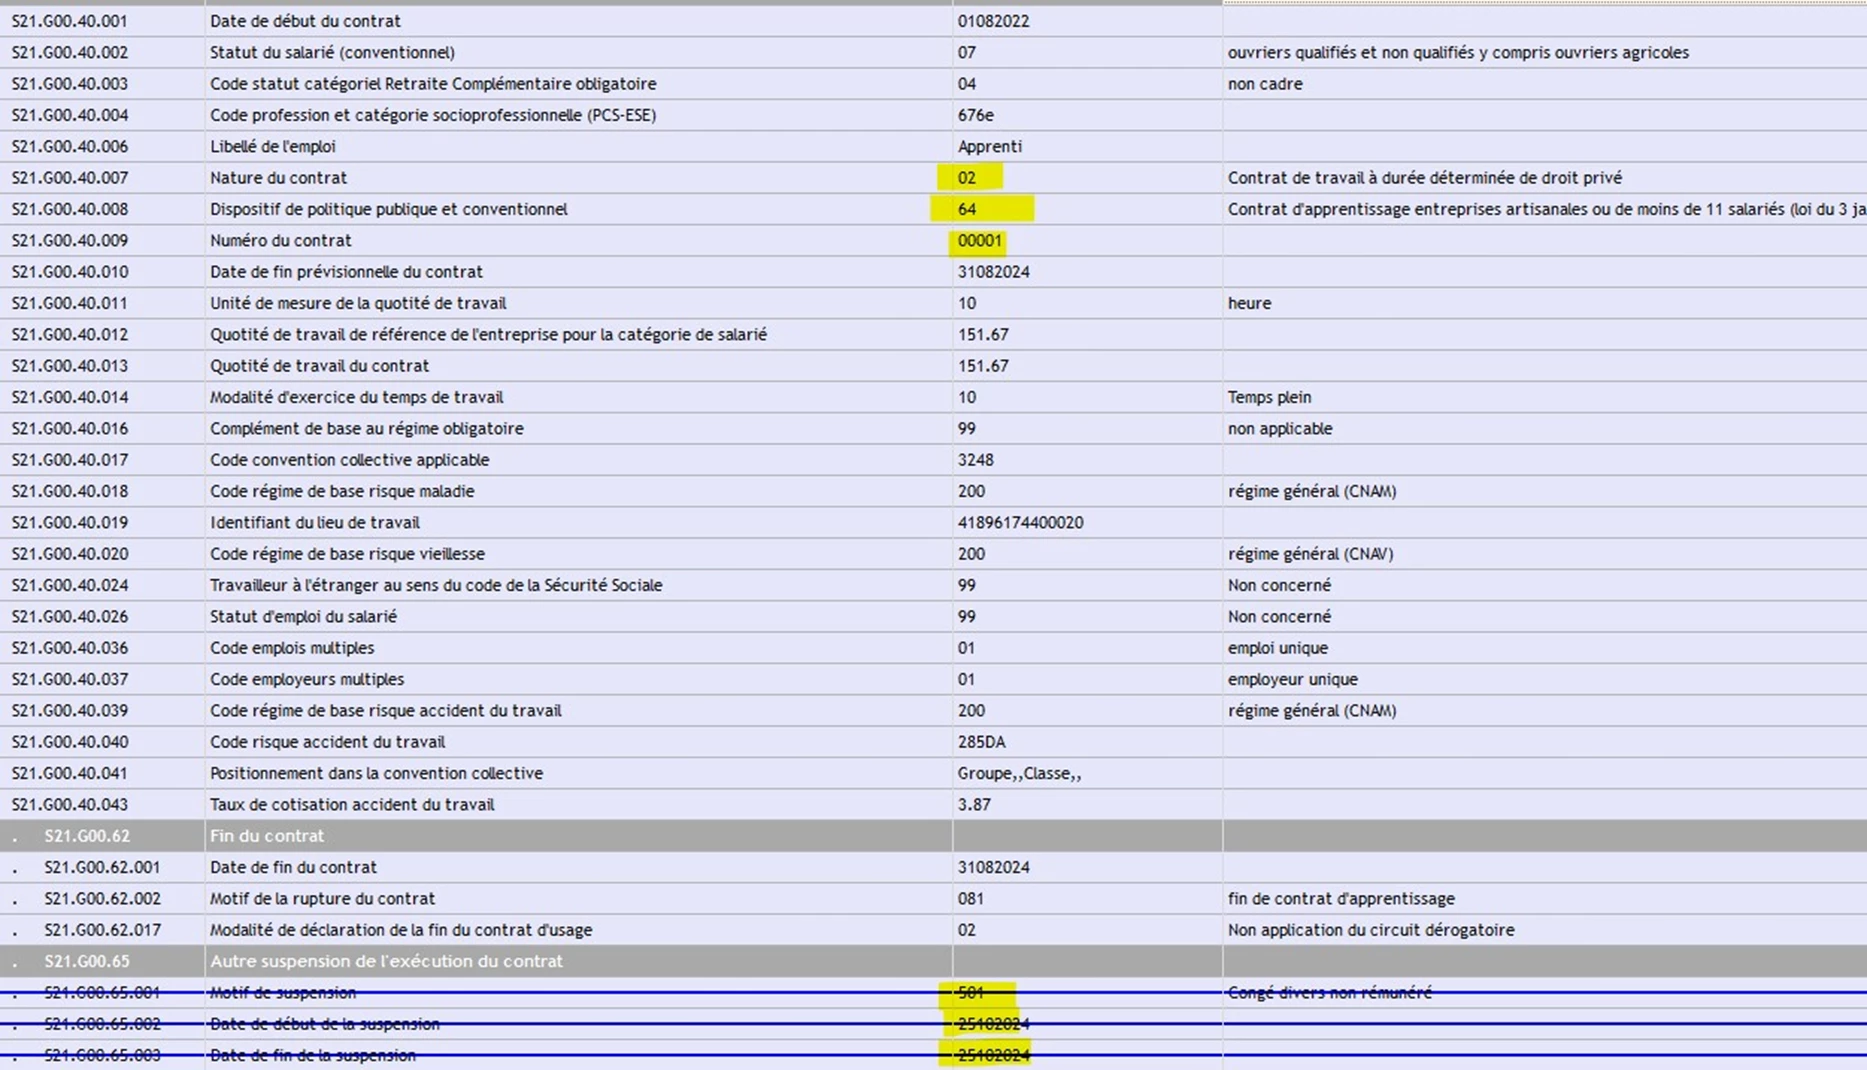Image resolution: width=1867 pixels, height=1070 pixels.
Task: Select 'régime général (CNAM)' in the risque maladie row
Action: [1312, 491]
